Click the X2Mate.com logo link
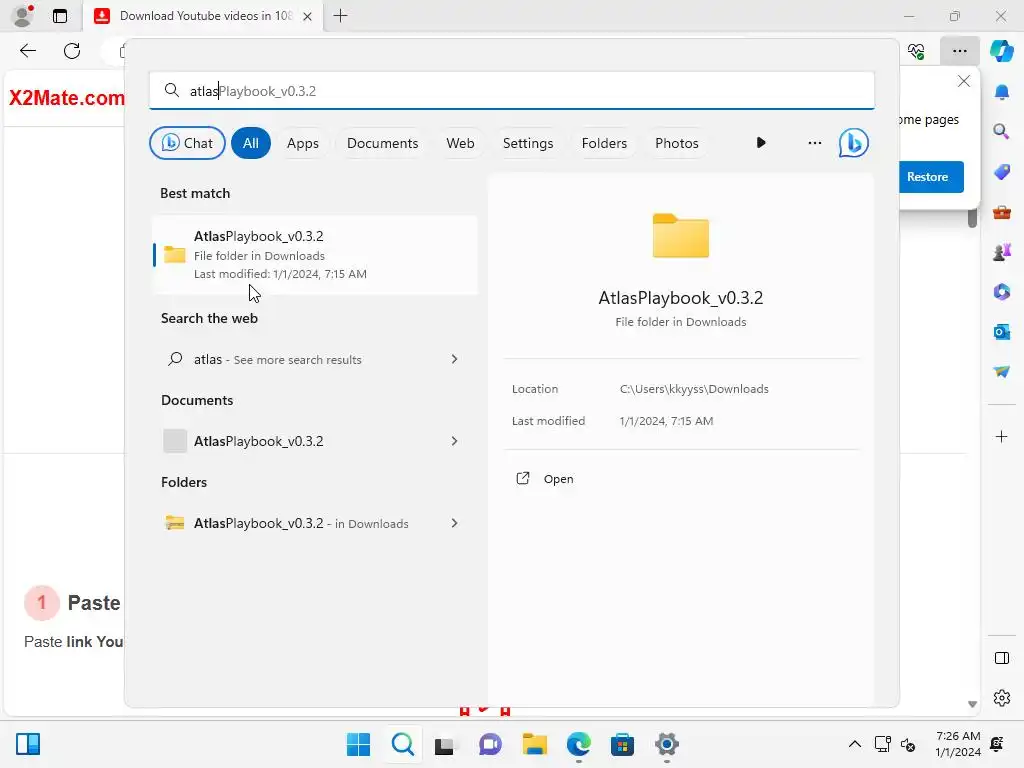The width and height of the screenshot is (1024, 768). [x=66, y=98]
